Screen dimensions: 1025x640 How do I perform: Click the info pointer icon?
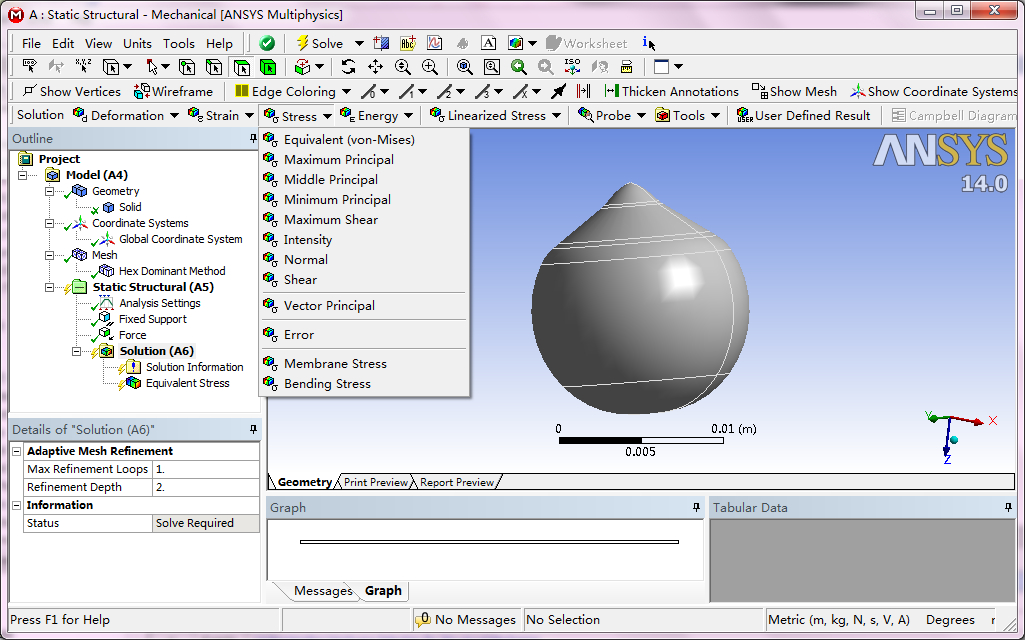click(648, 43)
